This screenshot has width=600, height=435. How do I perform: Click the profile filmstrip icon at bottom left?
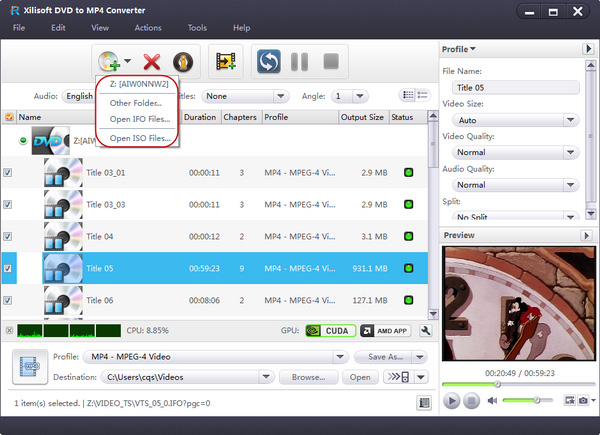(30, 367)
